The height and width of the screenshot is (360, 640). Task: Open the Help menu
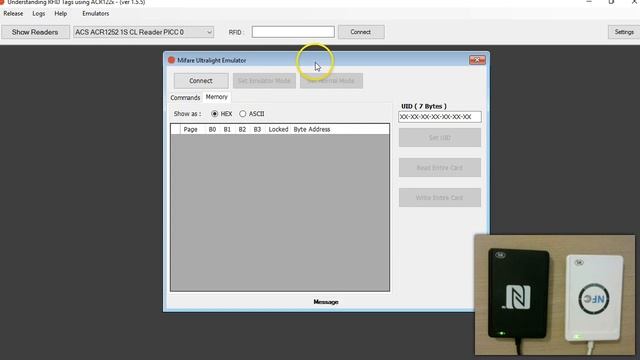(x=61, y=13)
